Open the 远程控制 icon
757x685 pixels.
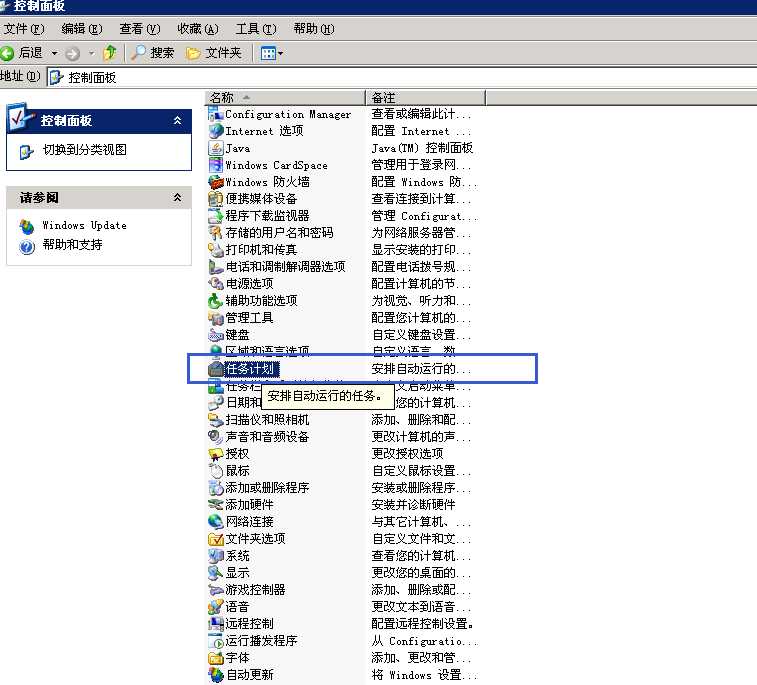click(215, 624)
